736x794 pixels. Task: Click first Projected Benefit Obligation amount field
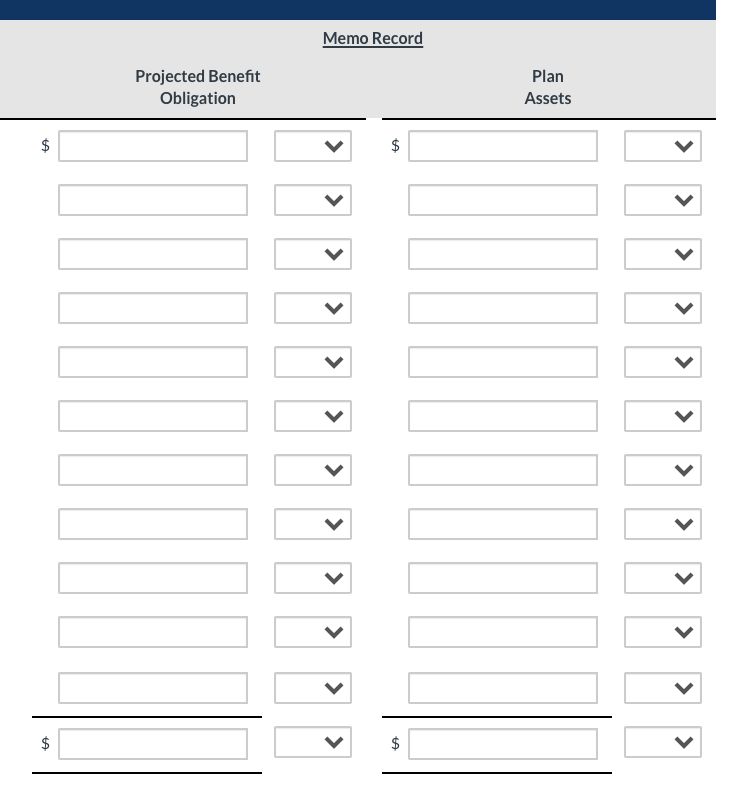tap(152, 146)
